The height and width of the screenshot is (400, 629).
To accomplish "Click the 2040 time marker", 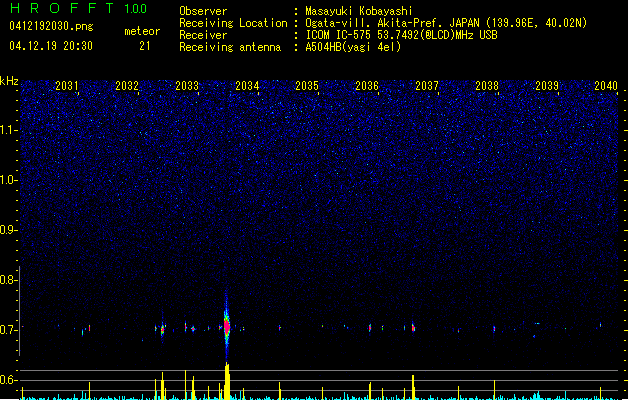I will tap(606, 86).
